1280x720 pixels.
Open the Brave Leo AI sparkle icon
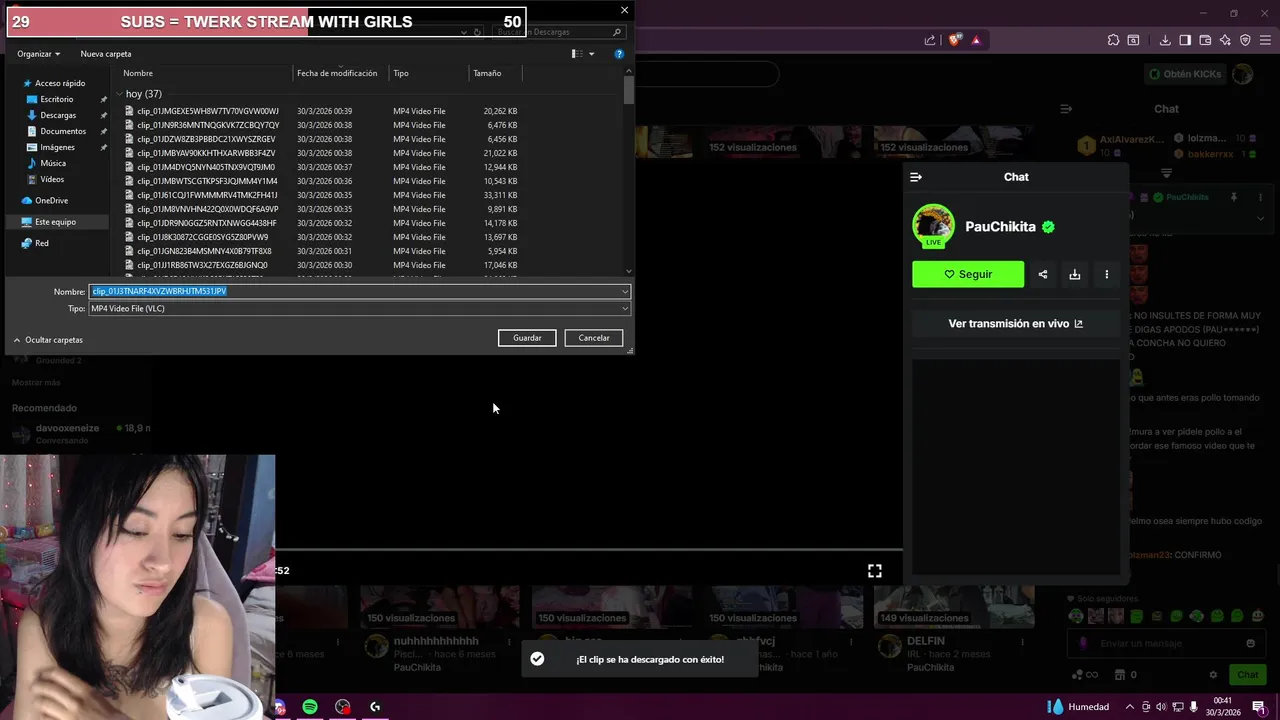(x=1225, y=40)
